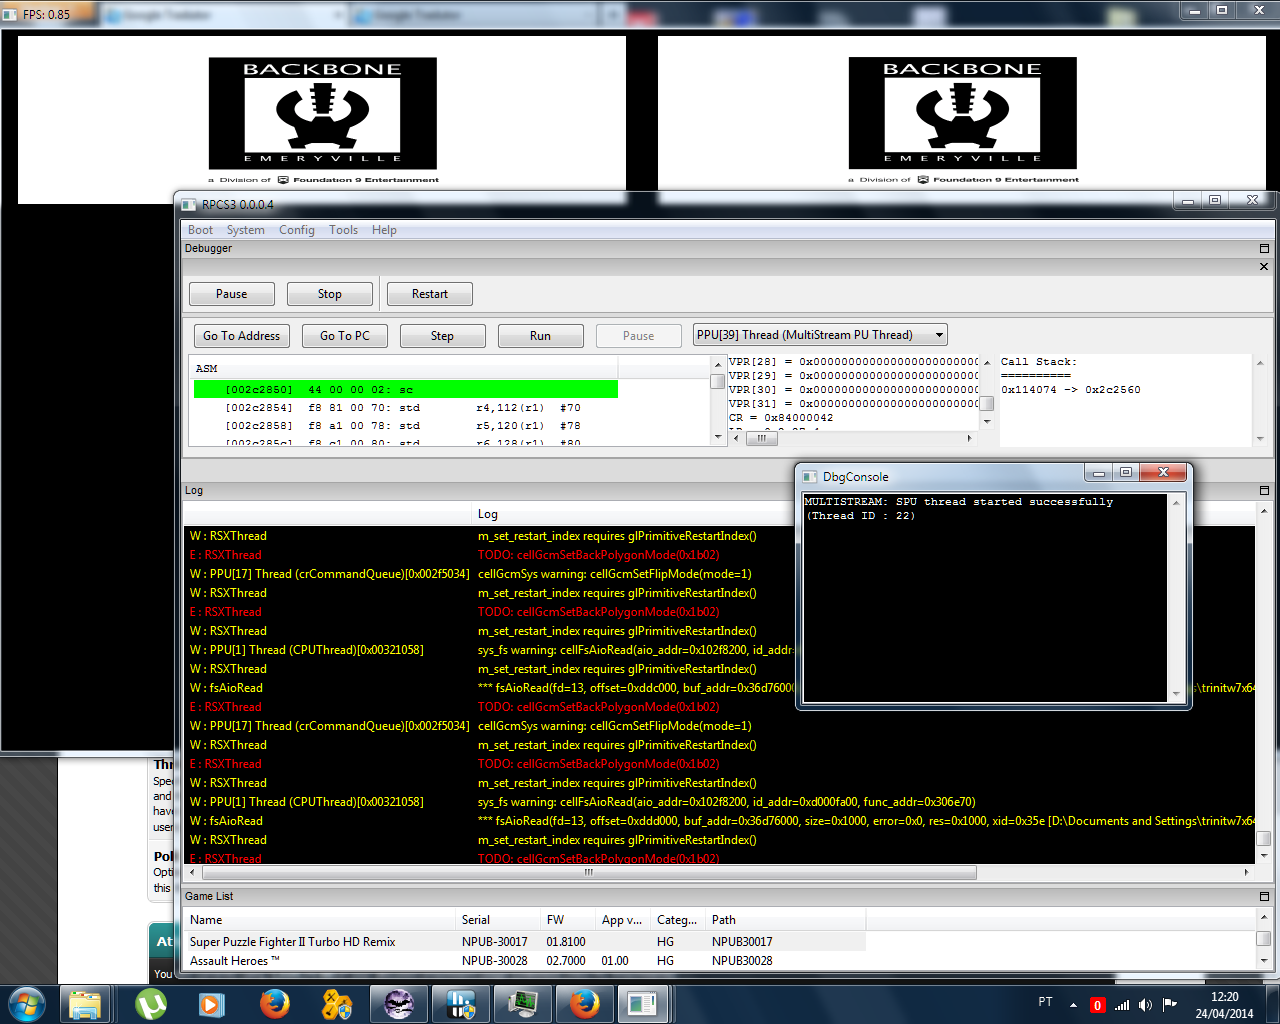Image resolution: width=1280 pixels, height=1024 pixels.
Task: Launch Windows Media Player from the taskbar
Action: 211,1003
